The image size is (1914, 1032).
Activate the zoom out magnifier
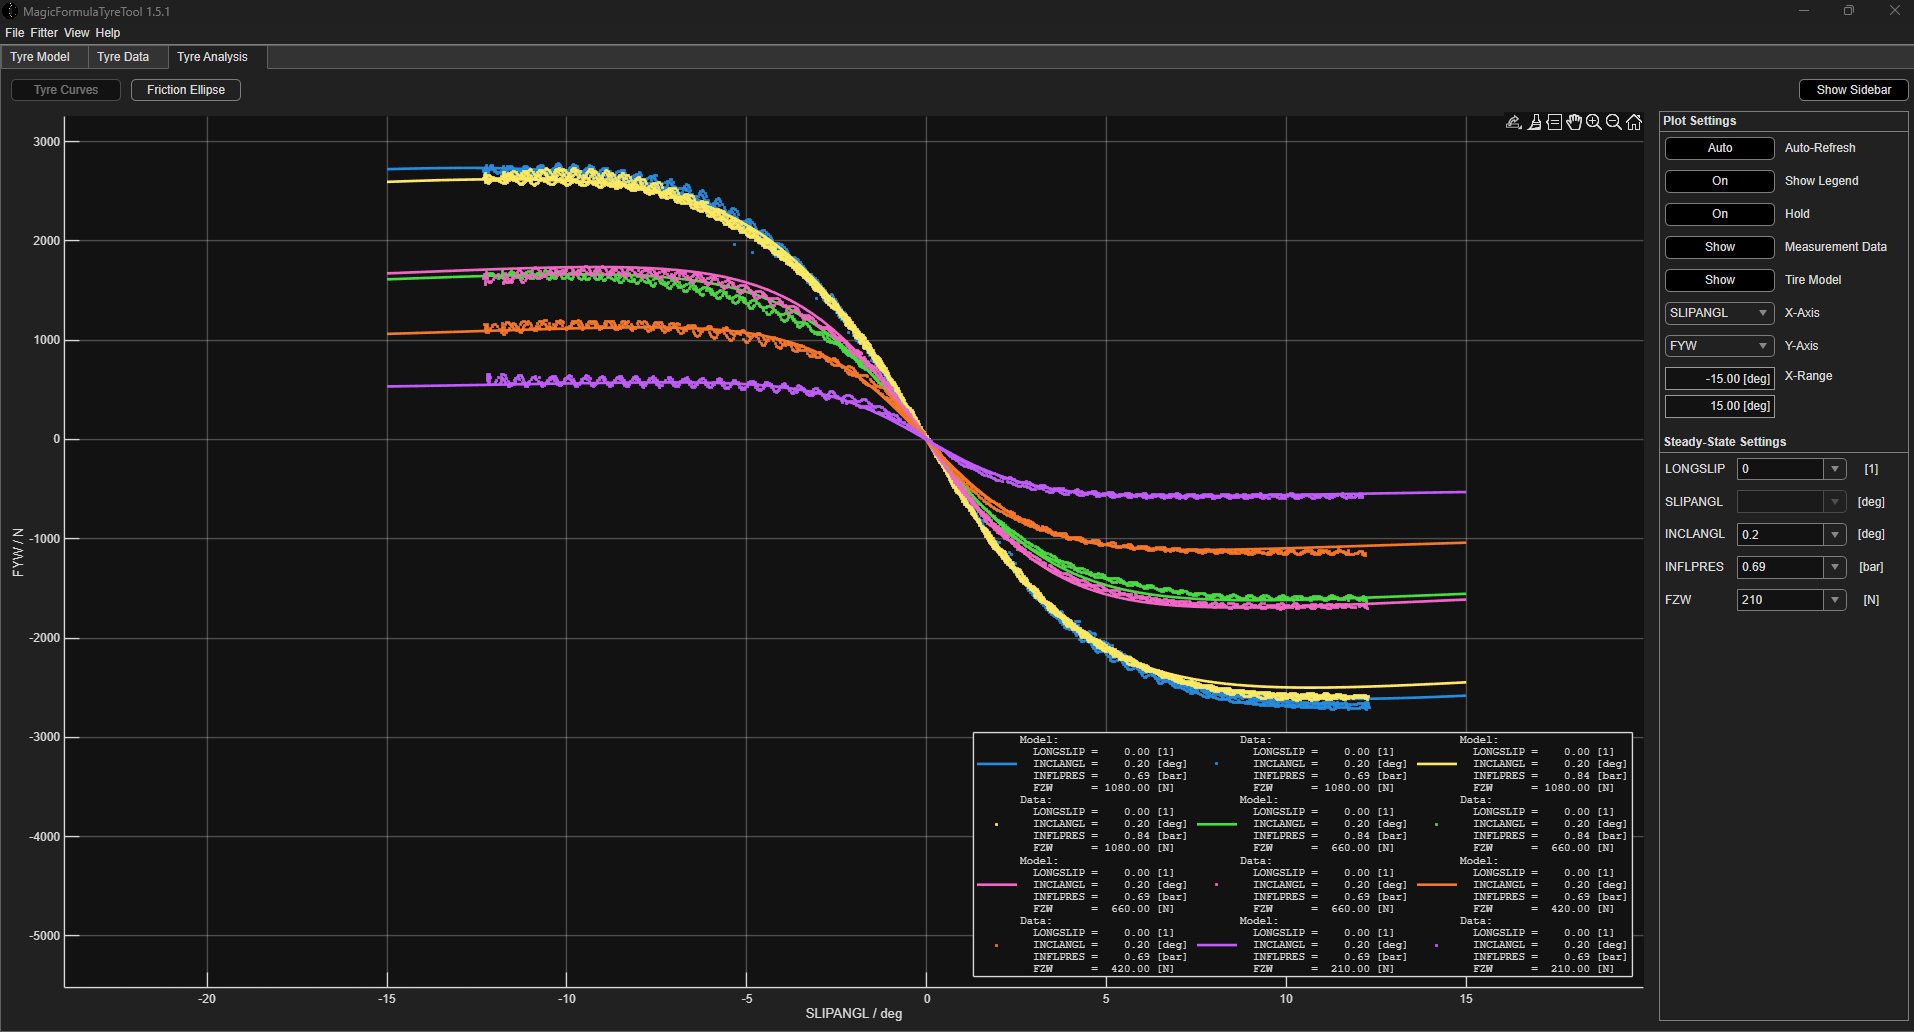pos(1614,122)
